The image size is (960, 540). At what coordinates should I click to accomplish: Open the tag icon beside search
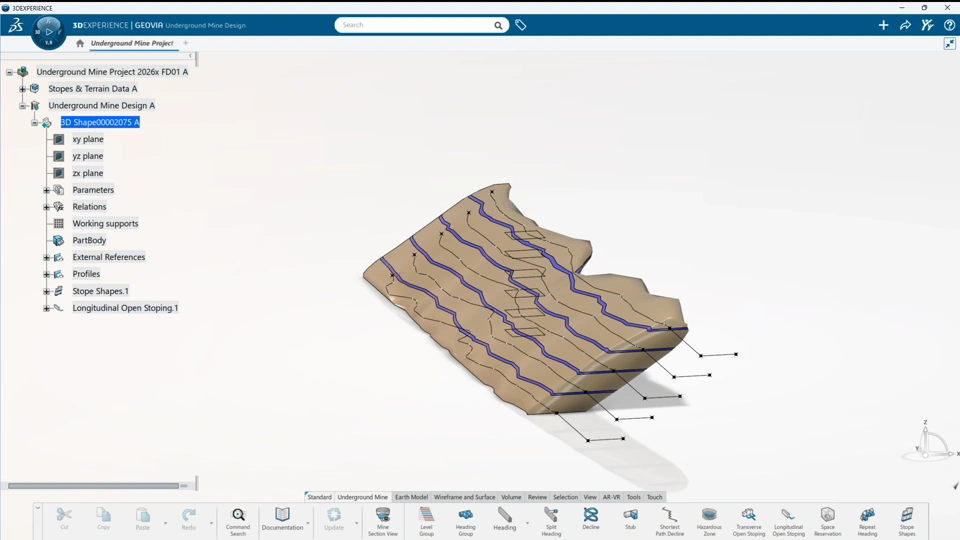click(x=520, y=25)
